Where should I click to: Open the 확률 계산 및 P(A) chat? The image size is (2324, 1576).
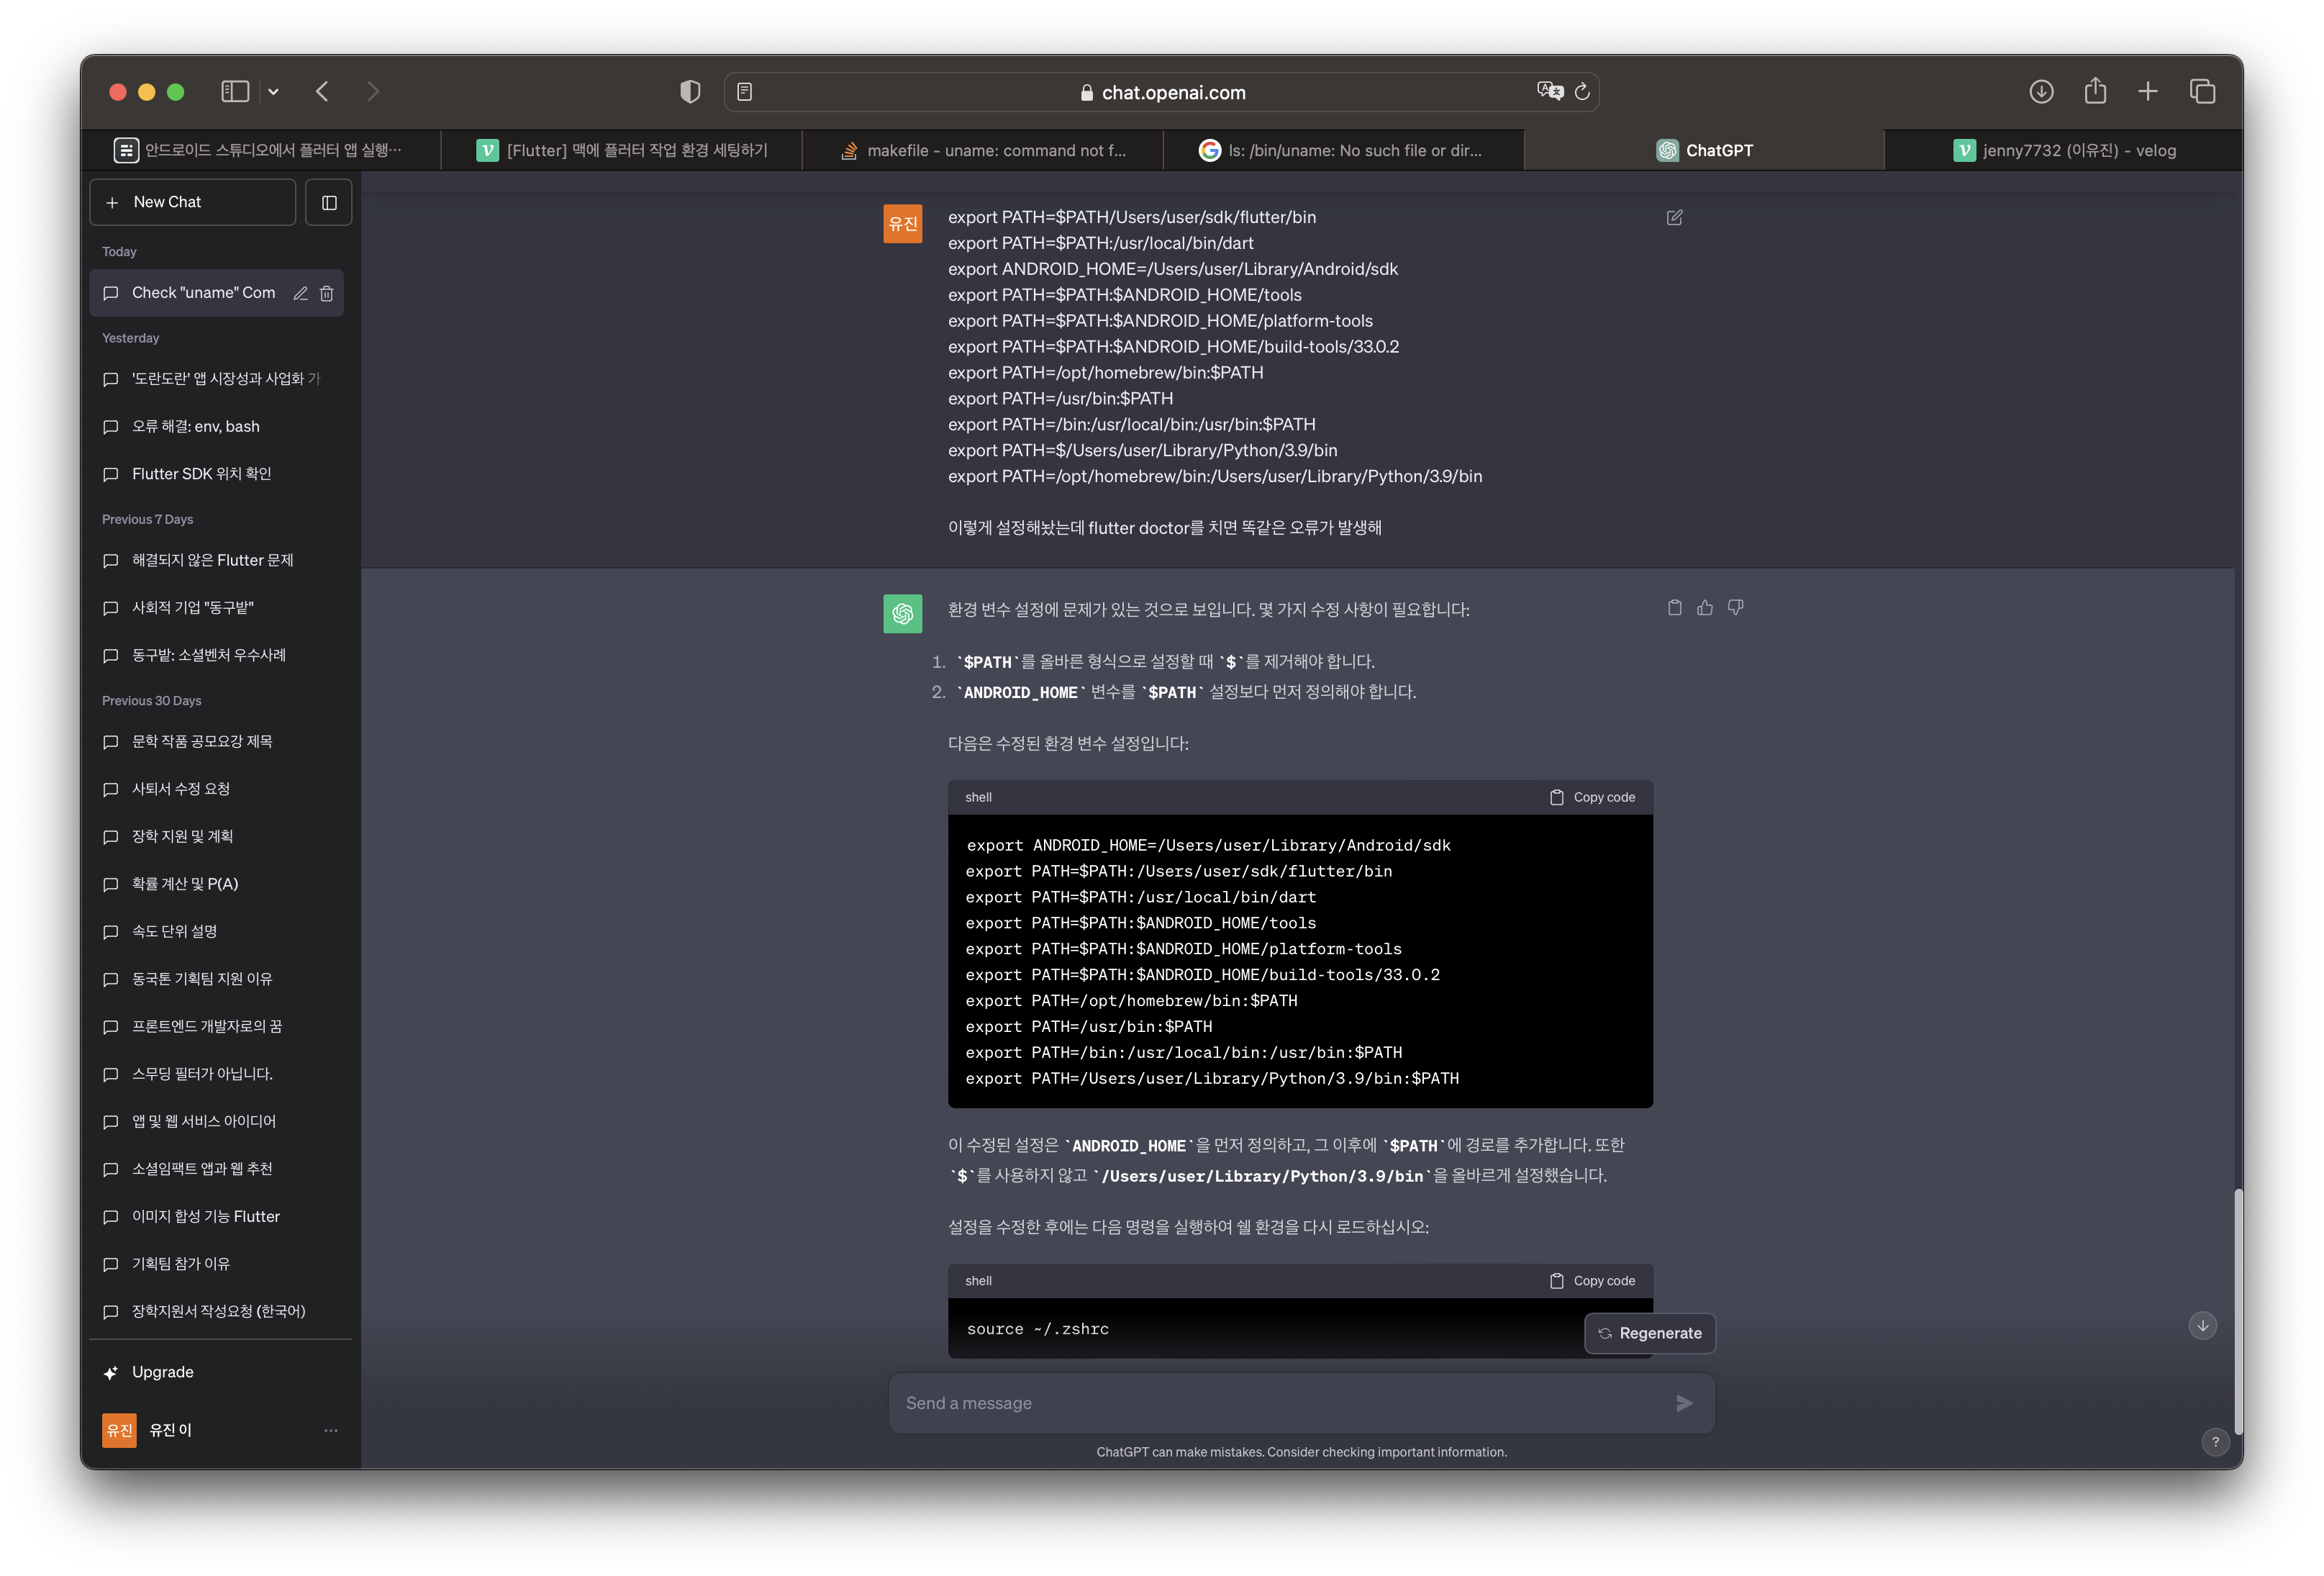217,884
